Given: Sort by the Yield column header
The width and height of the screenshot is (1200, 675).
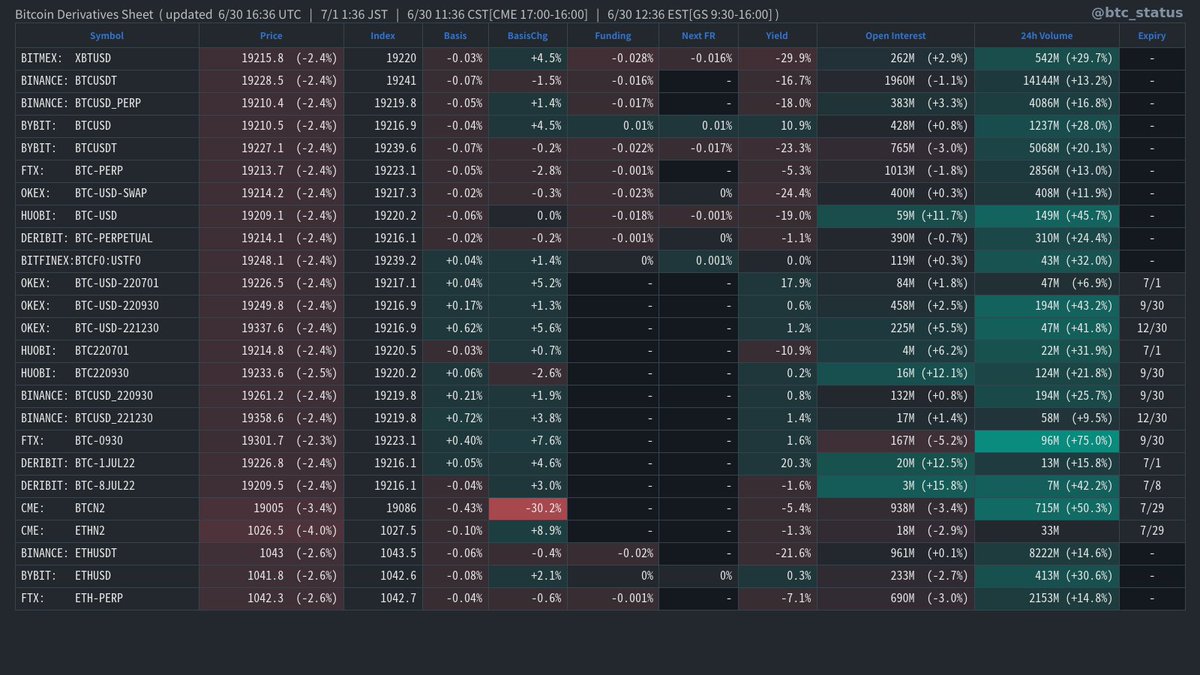Looking at the screenshot, I should (777, 35).
